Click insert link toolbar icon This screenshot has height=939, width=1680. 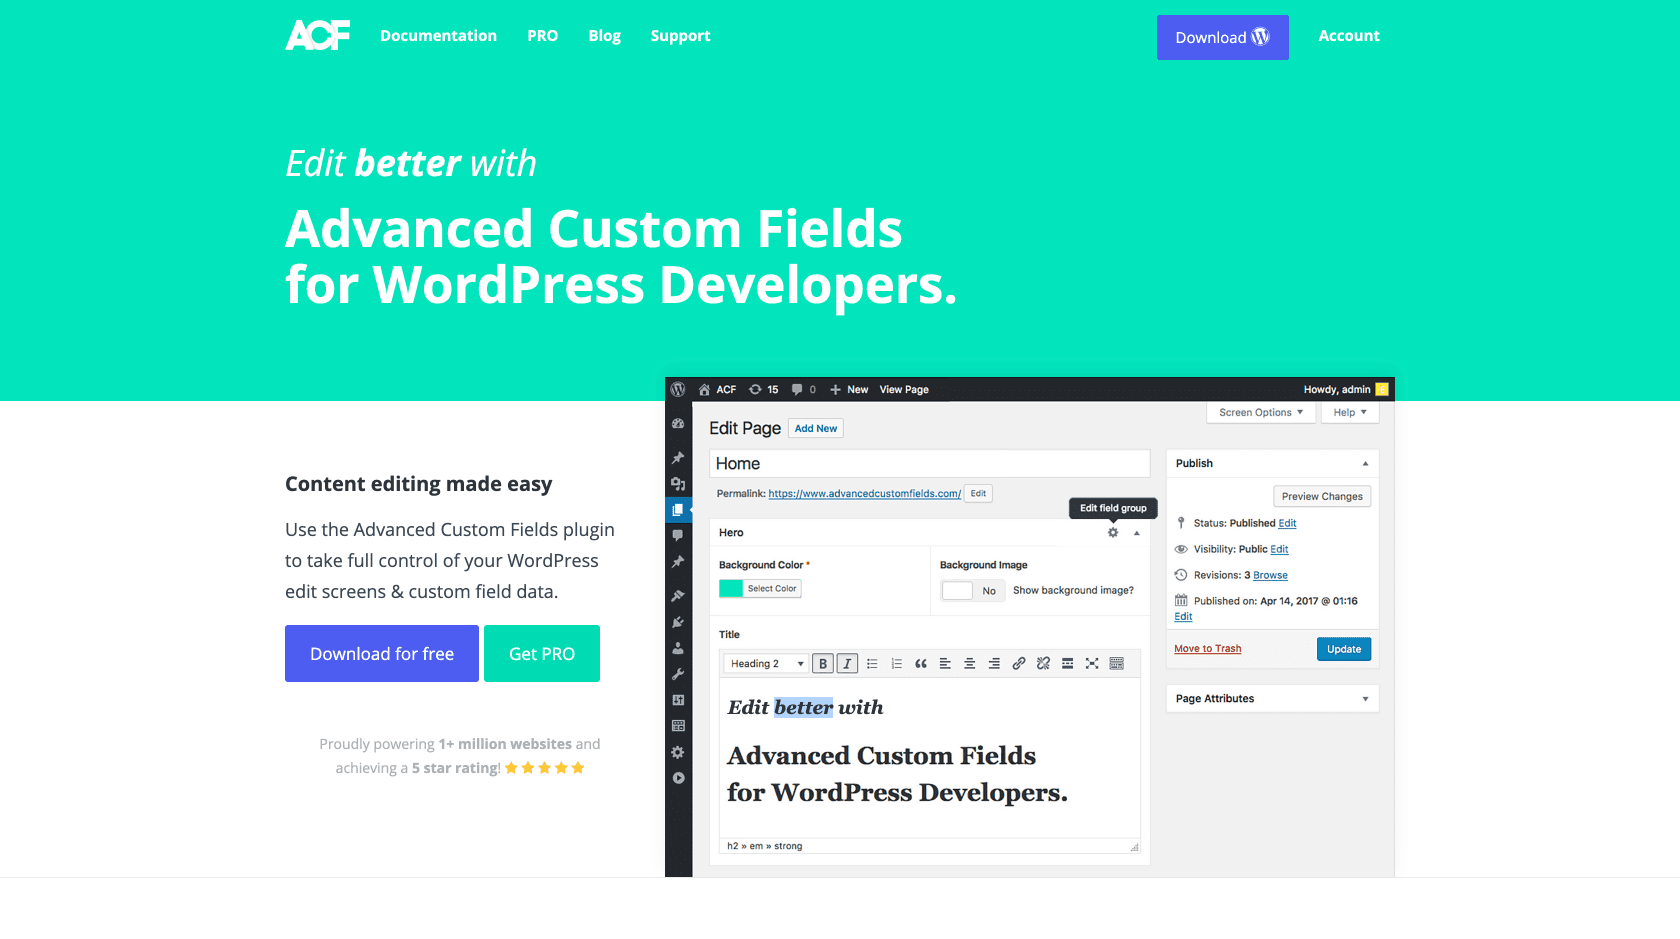[1018, 664]
